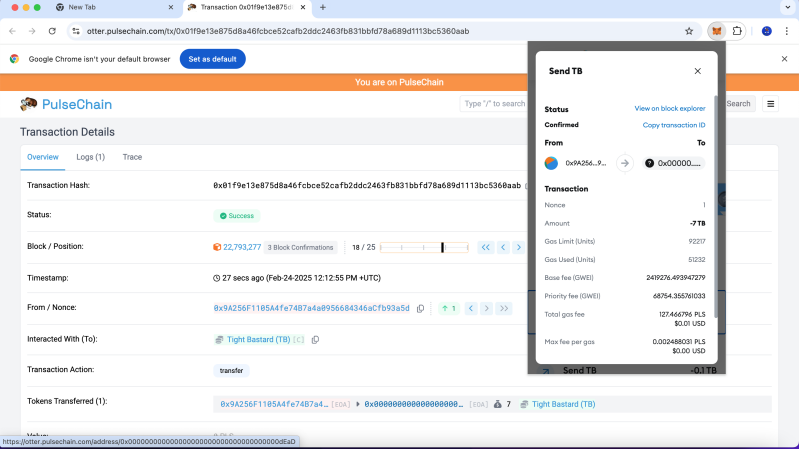The width and height of the screenshot is (799, 449).
Task: Click the 3 Block Confirmations badge
Action: [x=300, y=247]
